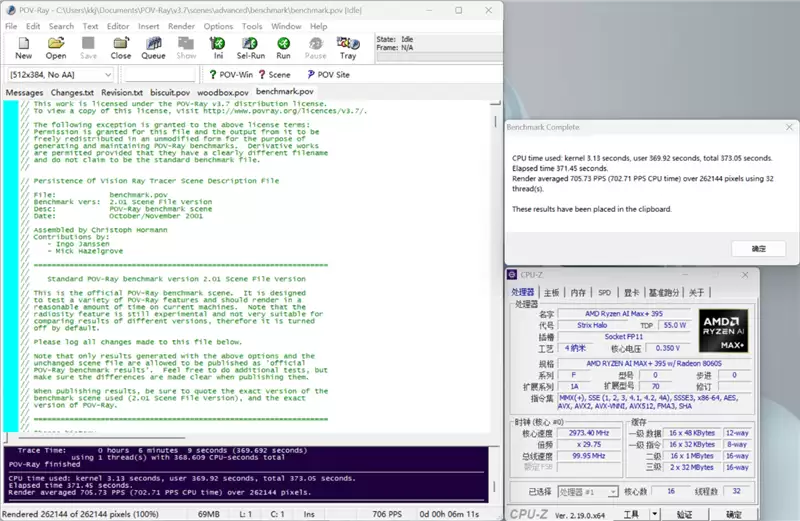Start a Sel-Run render
Image resolution: width=800 pixels, height=521 pixels.
(251, 48)
